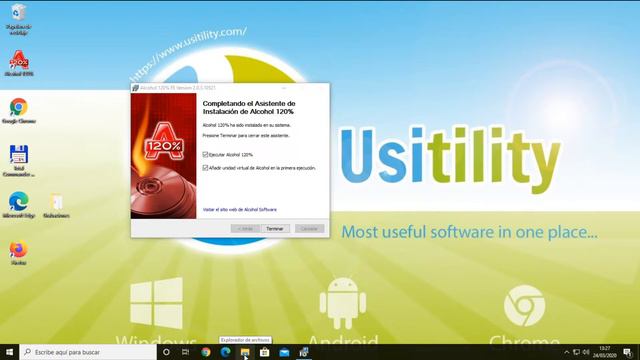640x360 pixels.
Task: Click the Terminar button in the installer
Action: [x=275, y=229]
